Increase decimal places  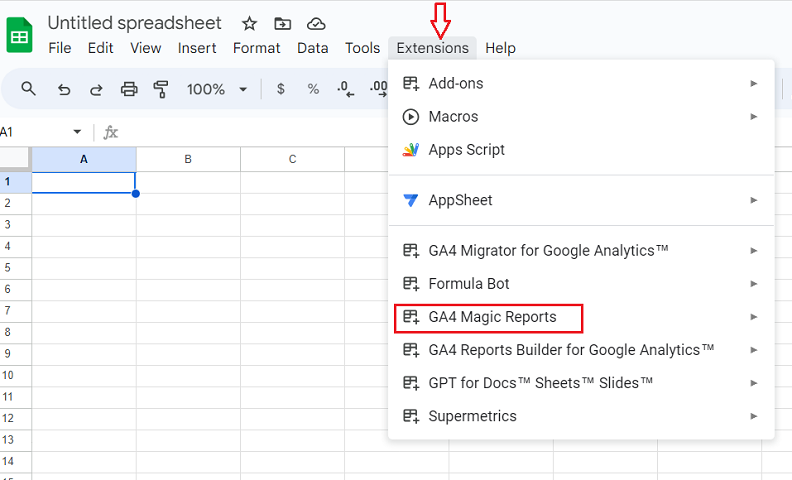click(x=378, y=89)
